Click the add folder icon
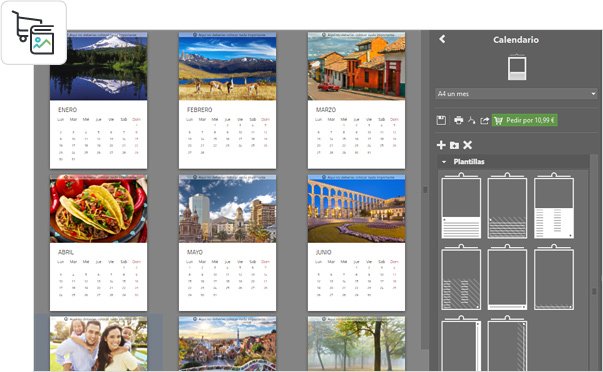 (454, 145)
